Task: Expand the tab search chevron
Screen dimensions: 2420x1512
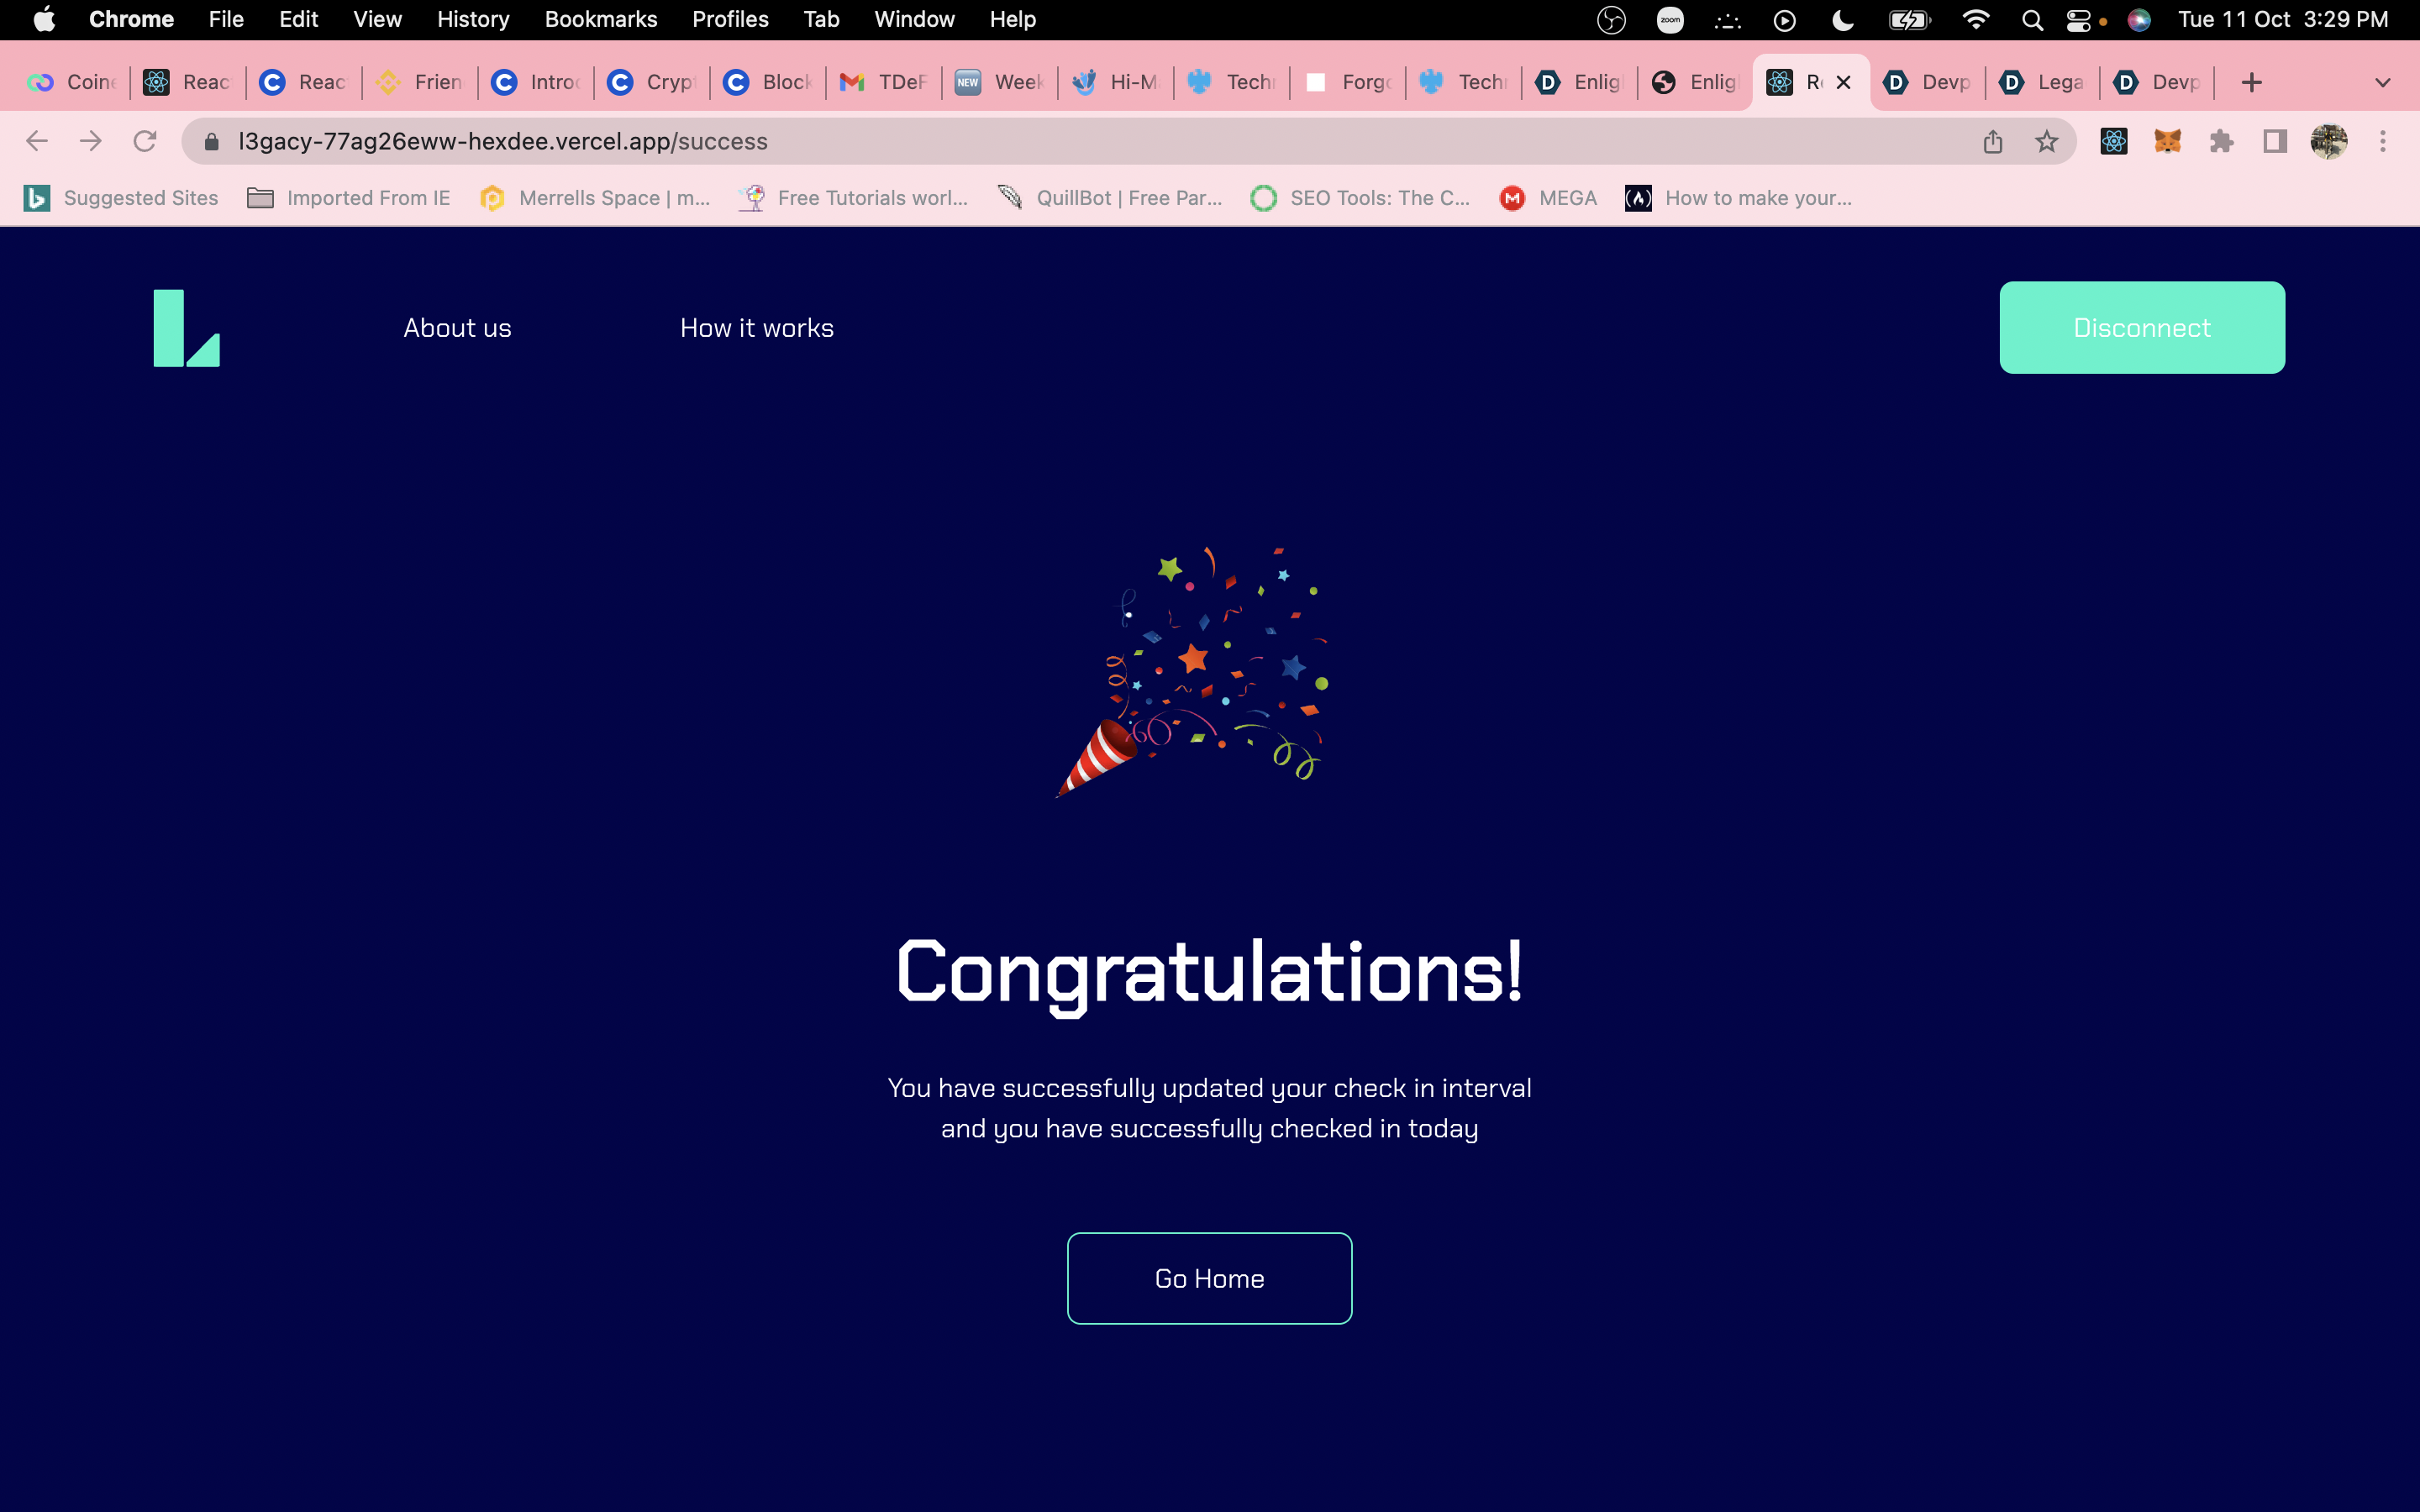Action: coord(2382,82)
